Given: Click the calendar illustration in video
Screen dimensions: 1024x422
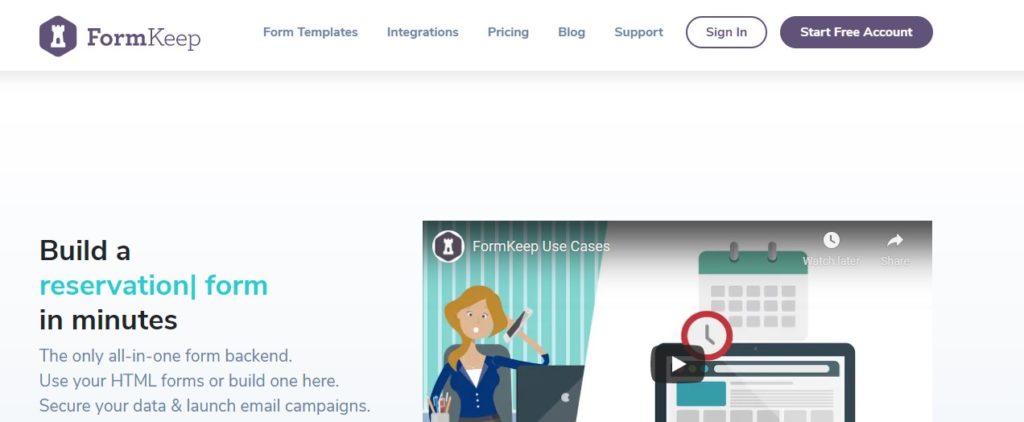Looking at the screenshot, I should pyautogui.click(x=753, y=289).
